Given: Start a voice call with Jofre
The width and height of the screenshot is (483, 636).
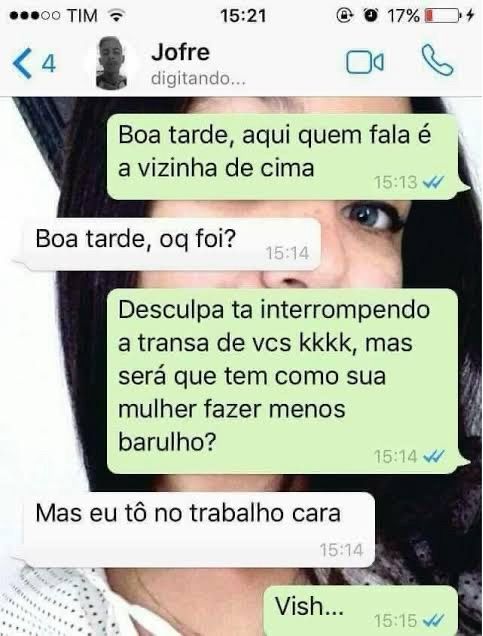Looking at the screenshot, I should click(437, 60).
